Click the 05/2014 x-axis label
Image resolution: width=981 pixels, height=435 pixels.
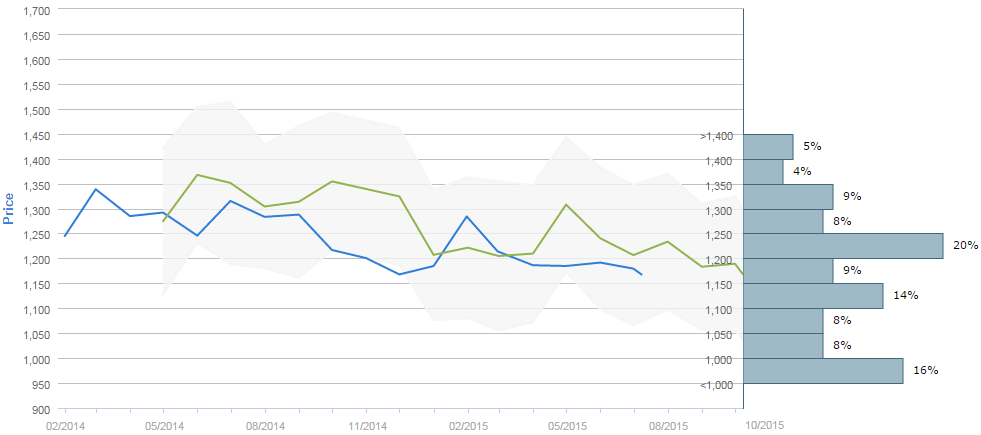[163, 426]
